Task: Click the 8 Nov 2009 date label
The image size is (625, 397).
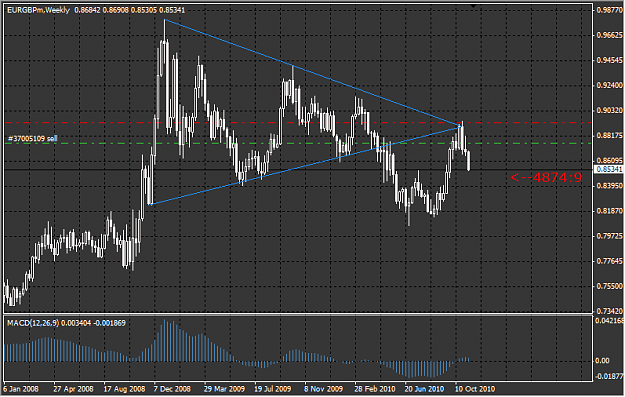Action: click(x=323, y=389)
